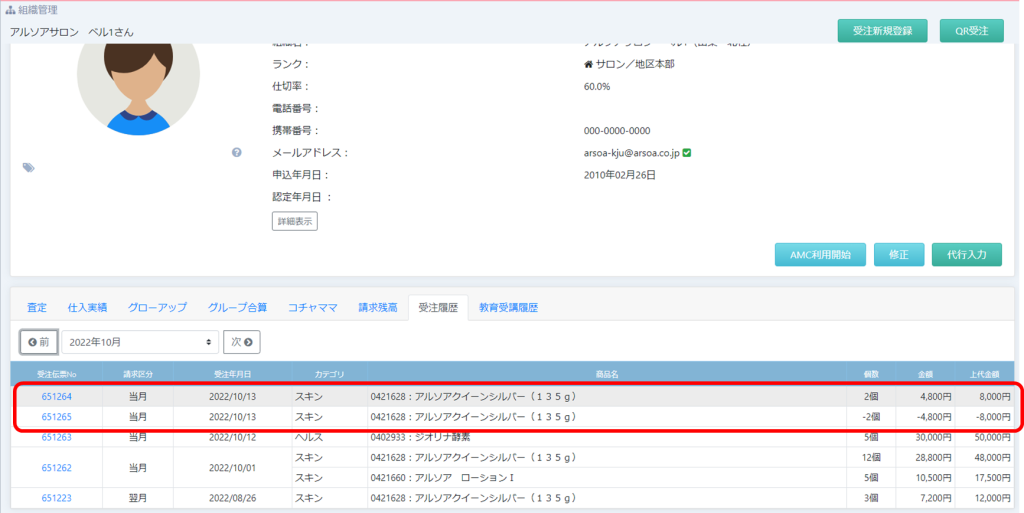This screenshot has height=513, width=1024.
Task: Expand details with 詳細表示 button
Action: (x=294, y=221)
